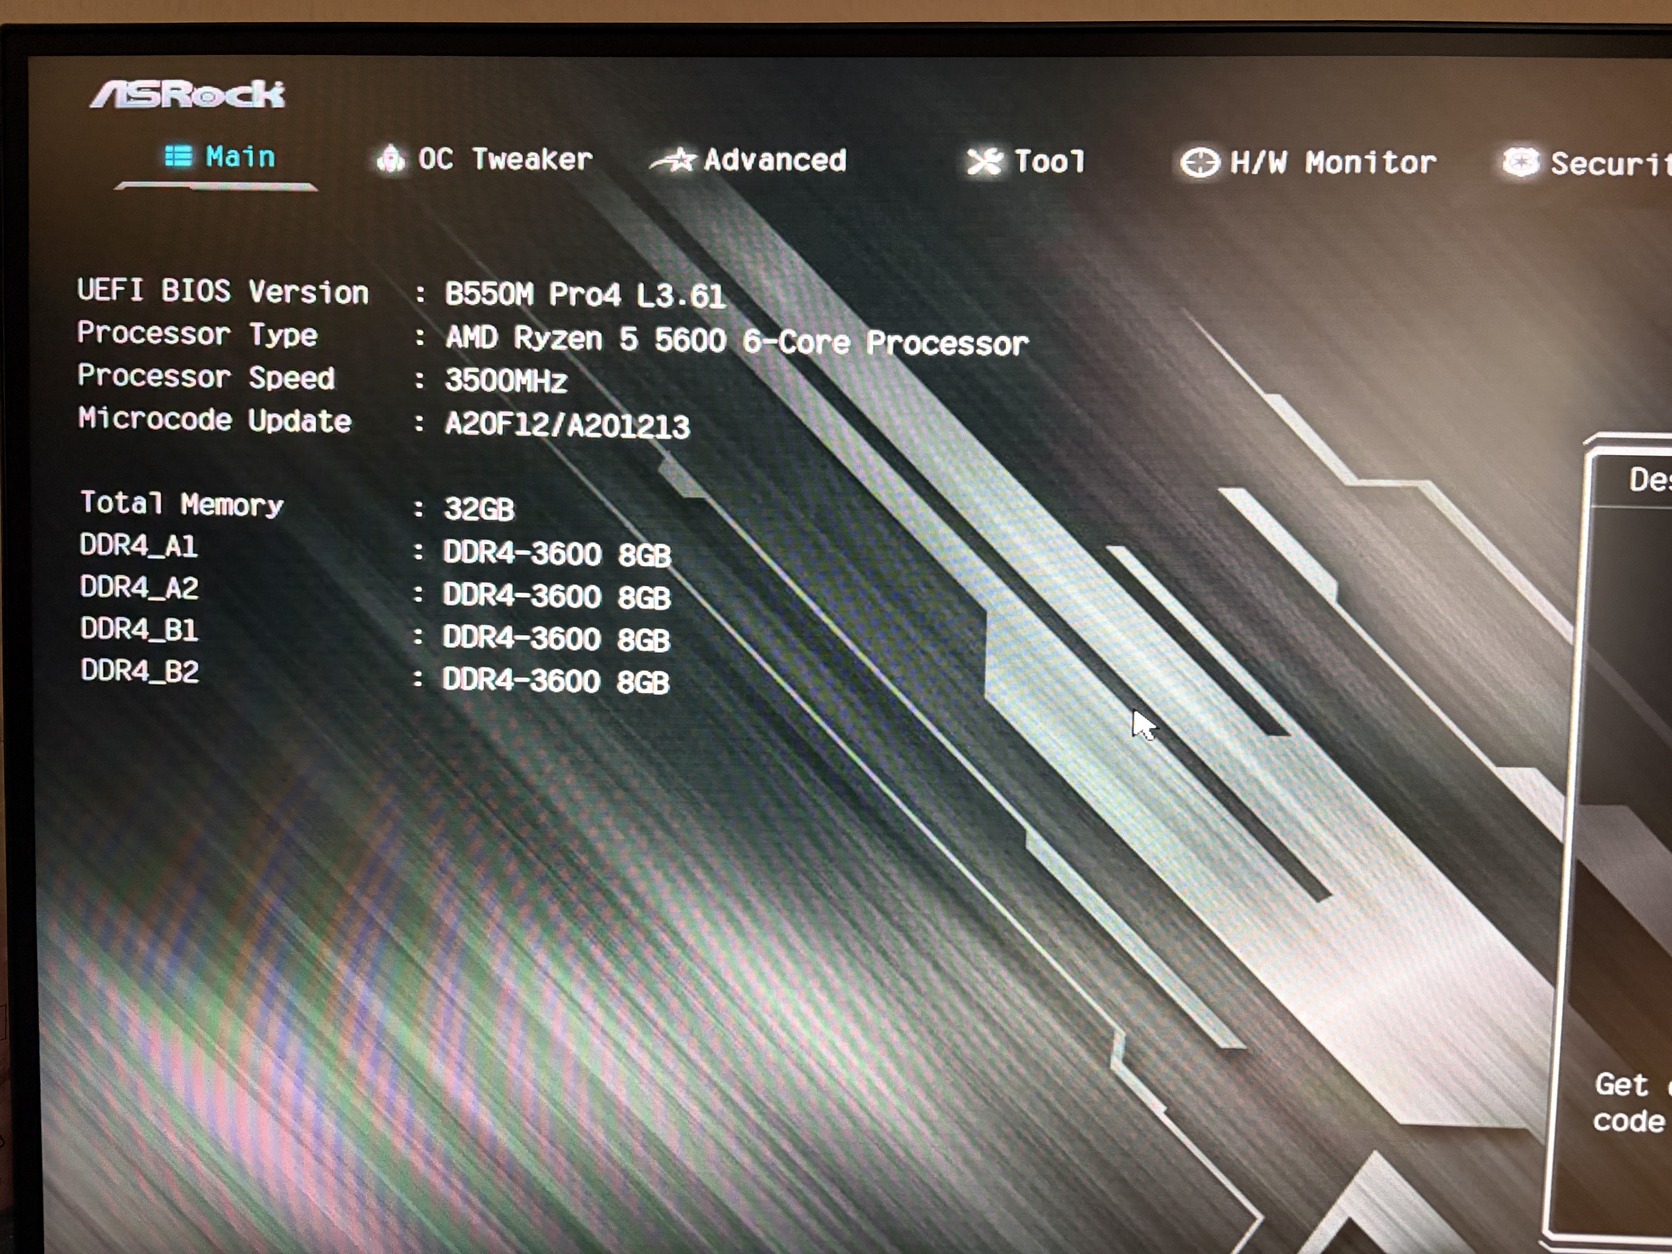Click the AMD Ryzen 5 5600 value

(736, 341)
